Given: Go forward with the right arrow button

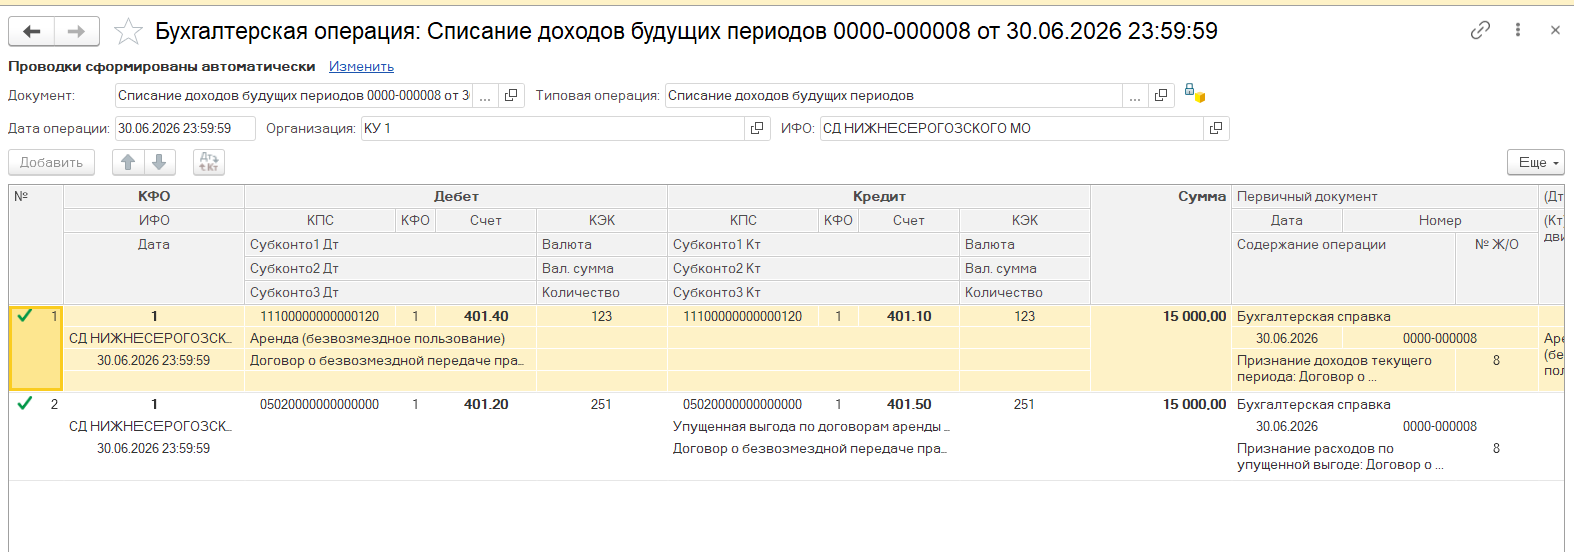Looking at the screenshot, I should click(x=76, y=32).
